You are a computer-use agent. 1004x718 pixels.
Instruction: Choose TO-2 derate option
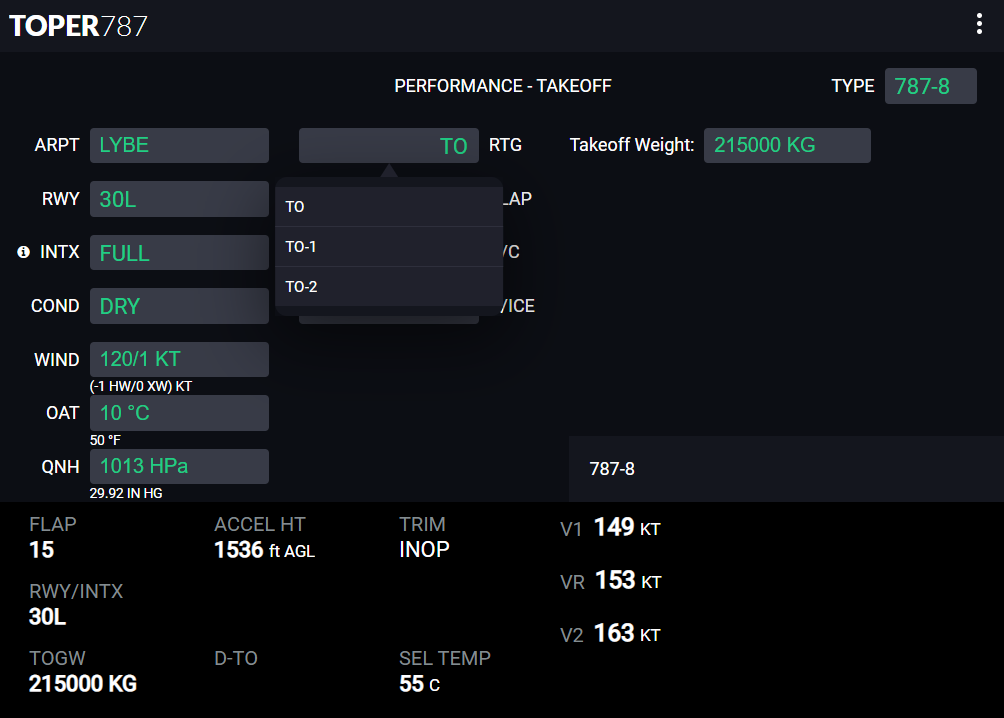click(x=389, y=286)
